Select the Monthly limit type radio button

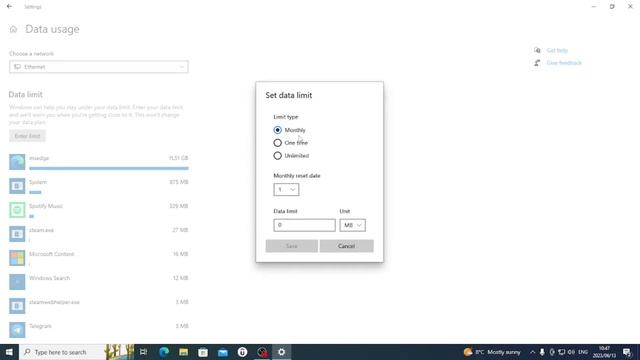[278, 130]
